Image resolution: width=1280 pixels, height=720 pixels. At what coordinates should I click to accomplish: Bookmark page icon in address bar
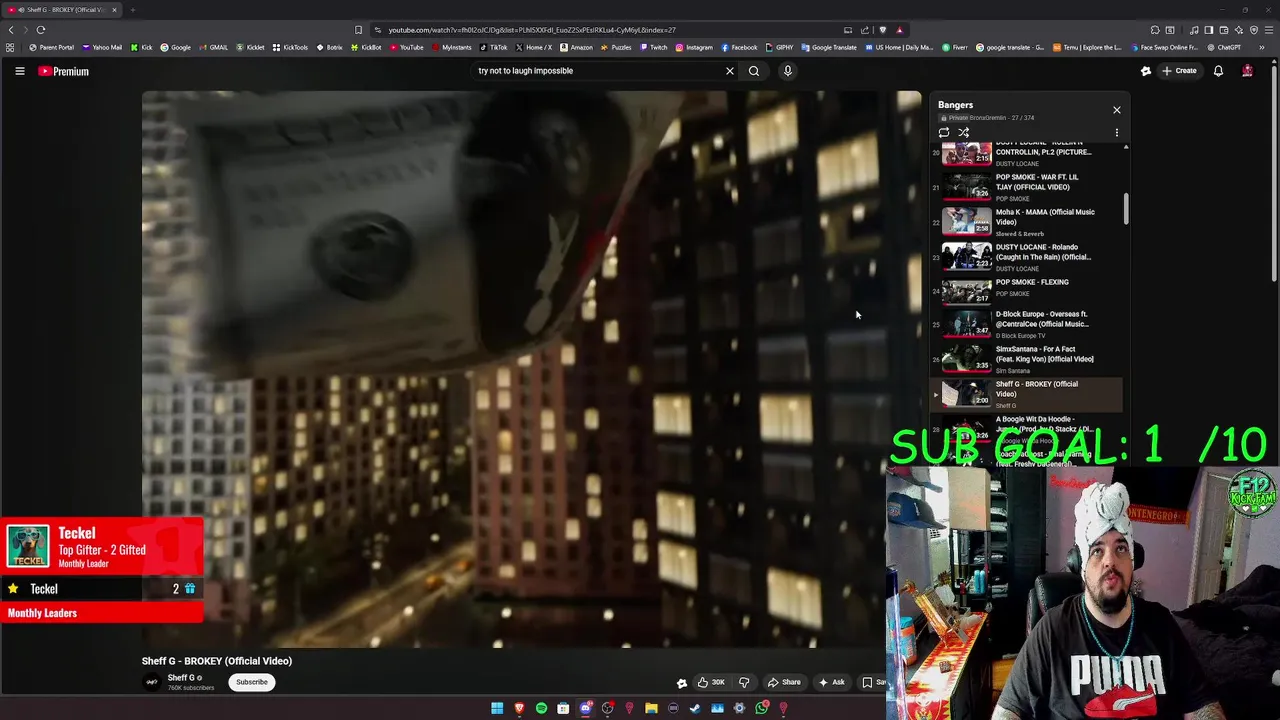tap(358, 30)
